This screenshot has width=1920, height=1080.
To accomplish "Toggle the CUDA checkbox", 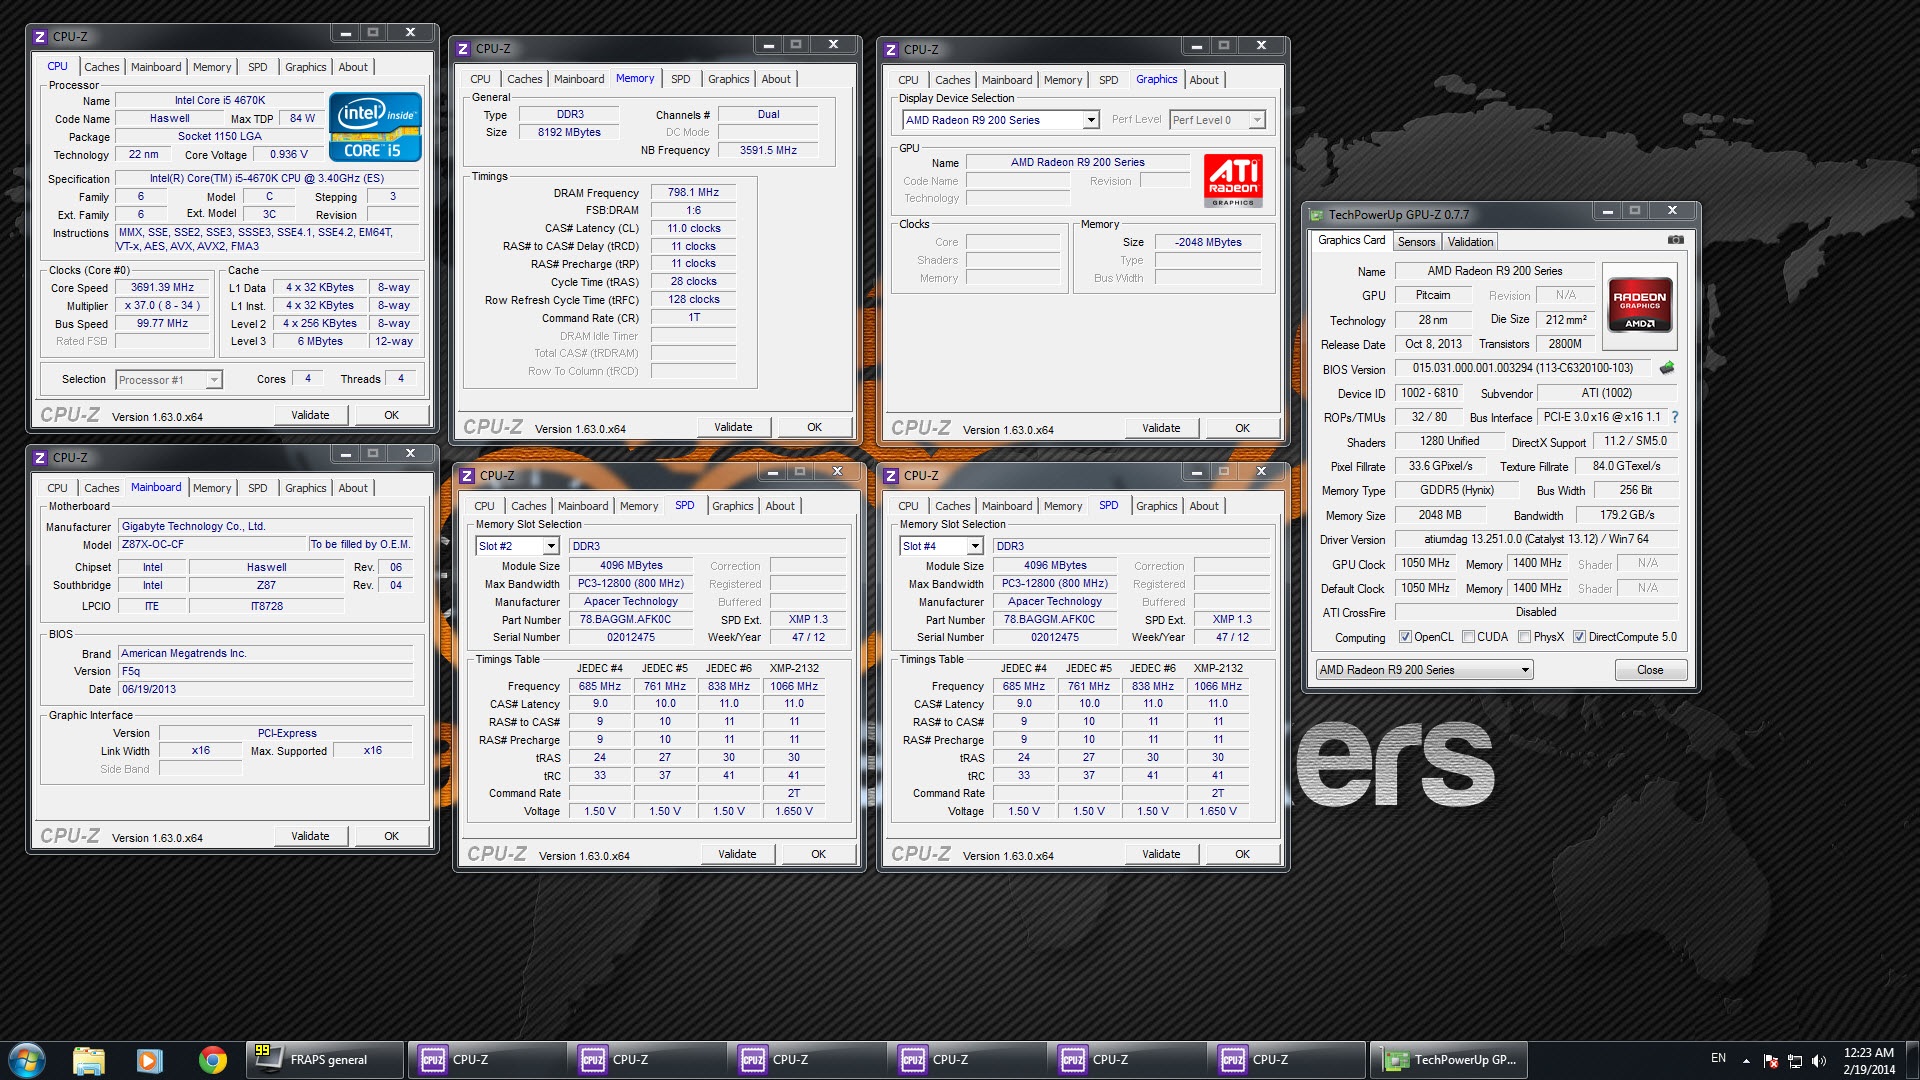I will 1468,637.
